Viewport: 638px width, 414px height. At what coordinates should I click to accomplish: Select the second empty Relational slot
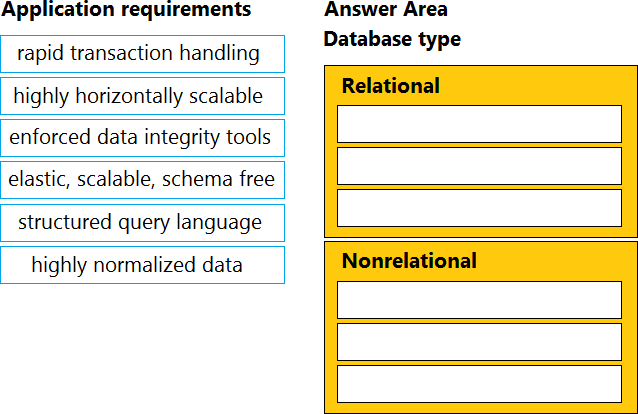(x=479, y=166)
